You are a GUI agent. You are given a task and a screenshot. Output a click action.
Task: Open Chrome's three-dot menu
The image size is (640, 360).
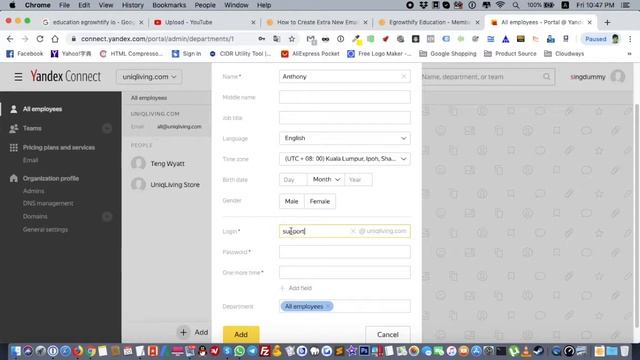[630, 39]
